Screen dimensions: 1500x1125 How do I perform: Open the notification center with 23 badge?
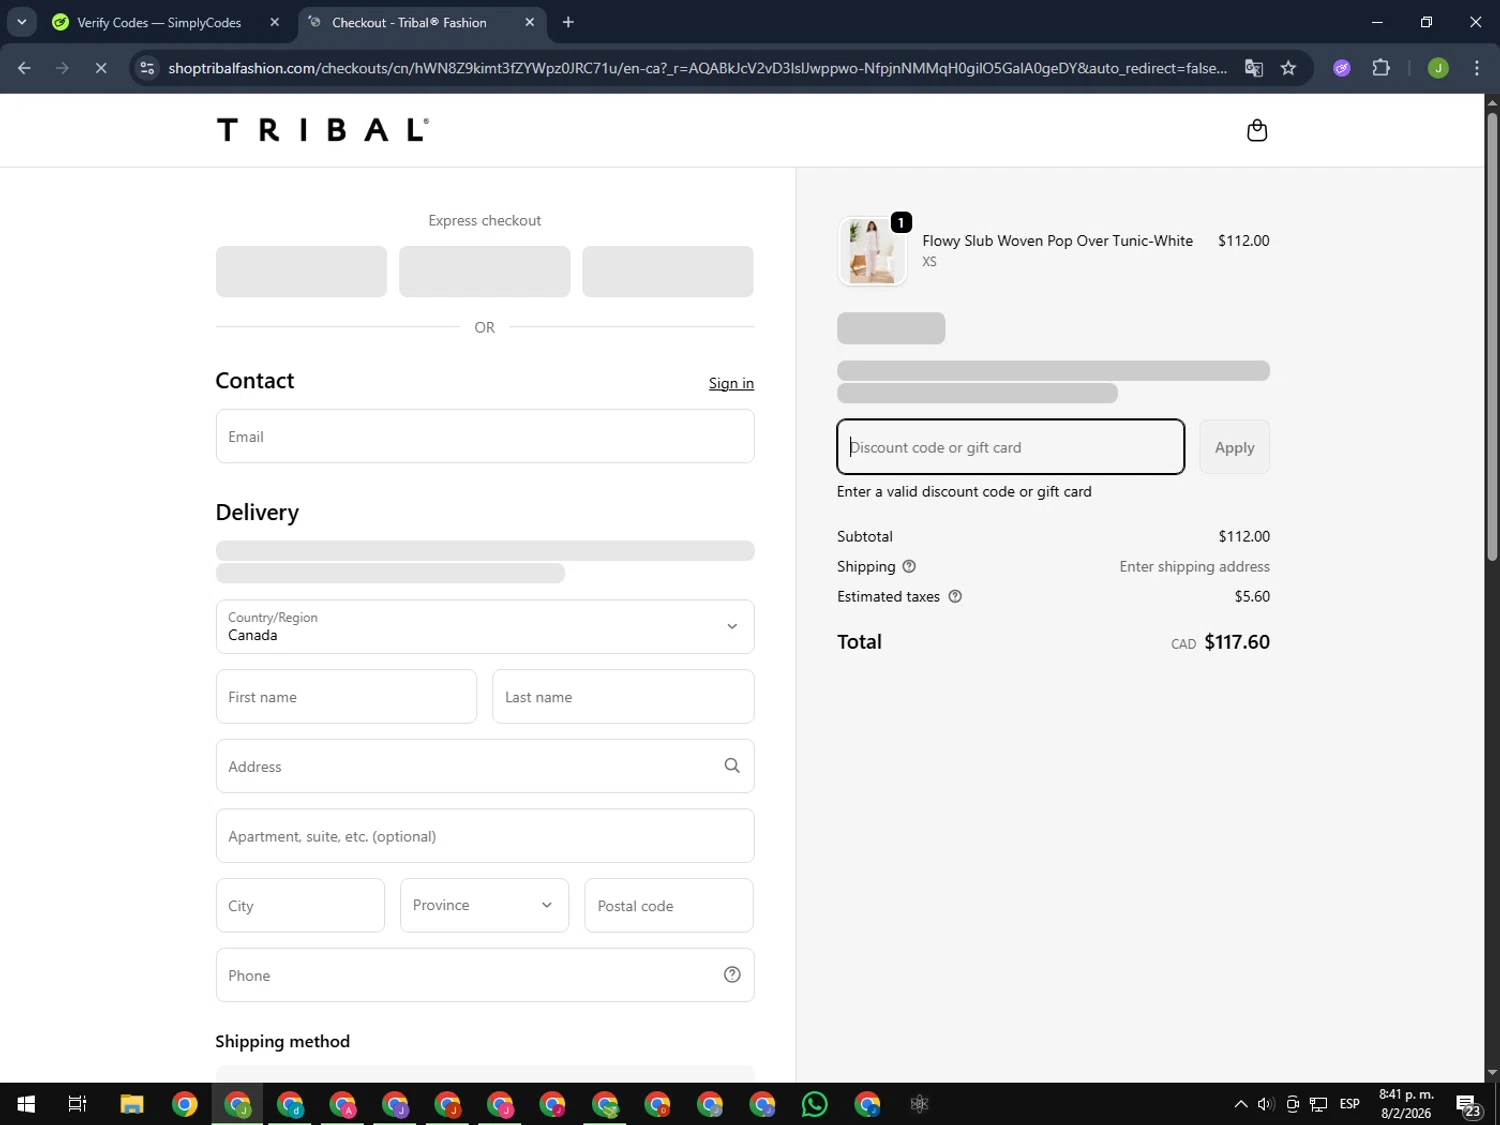pyautogui.click(x=1469, y=1105)
